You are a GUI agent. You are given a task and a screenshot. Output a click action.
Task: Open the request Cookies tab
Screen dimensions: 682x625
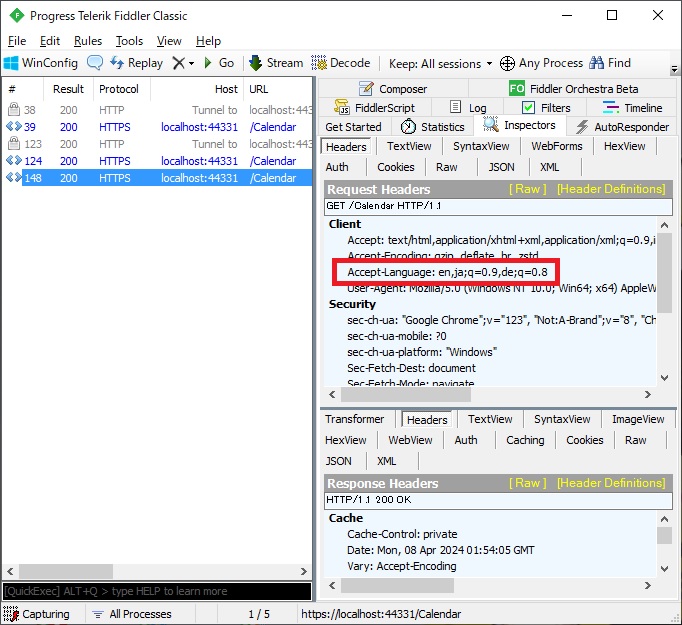pos(396,167)
